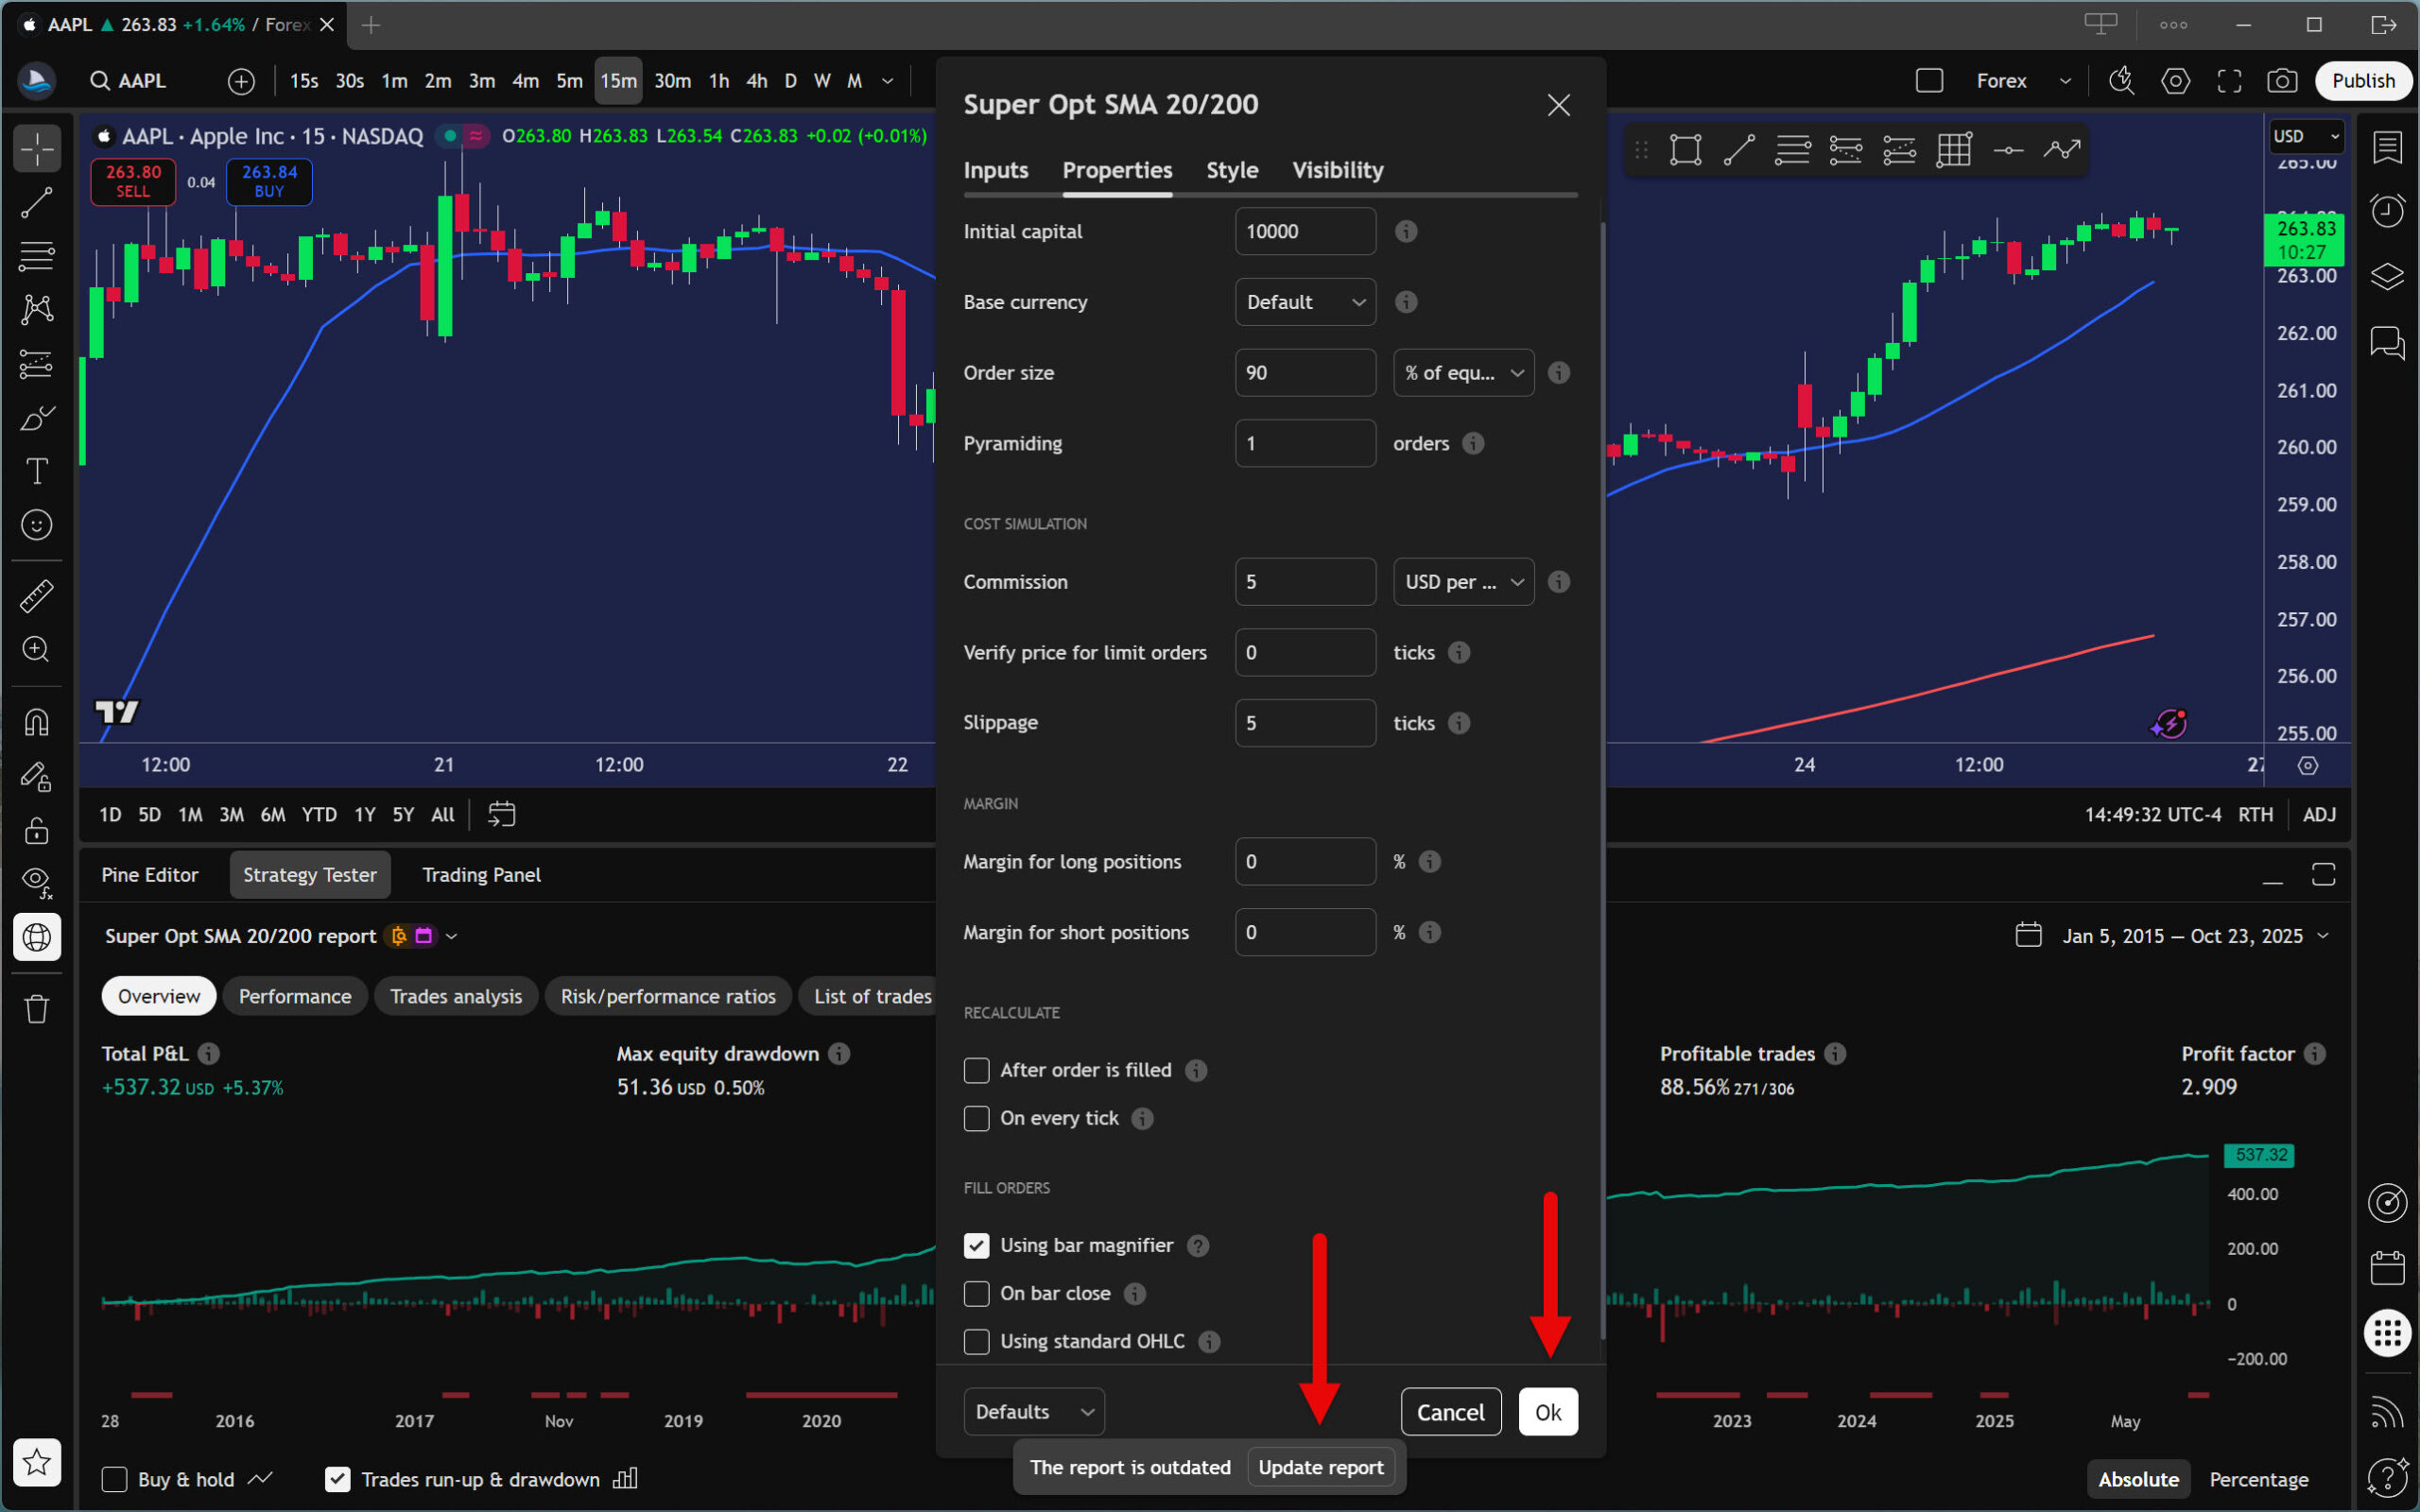Select the emoji icons tool
This screenshot has width=2420, height=1512.
click(36, 525)
